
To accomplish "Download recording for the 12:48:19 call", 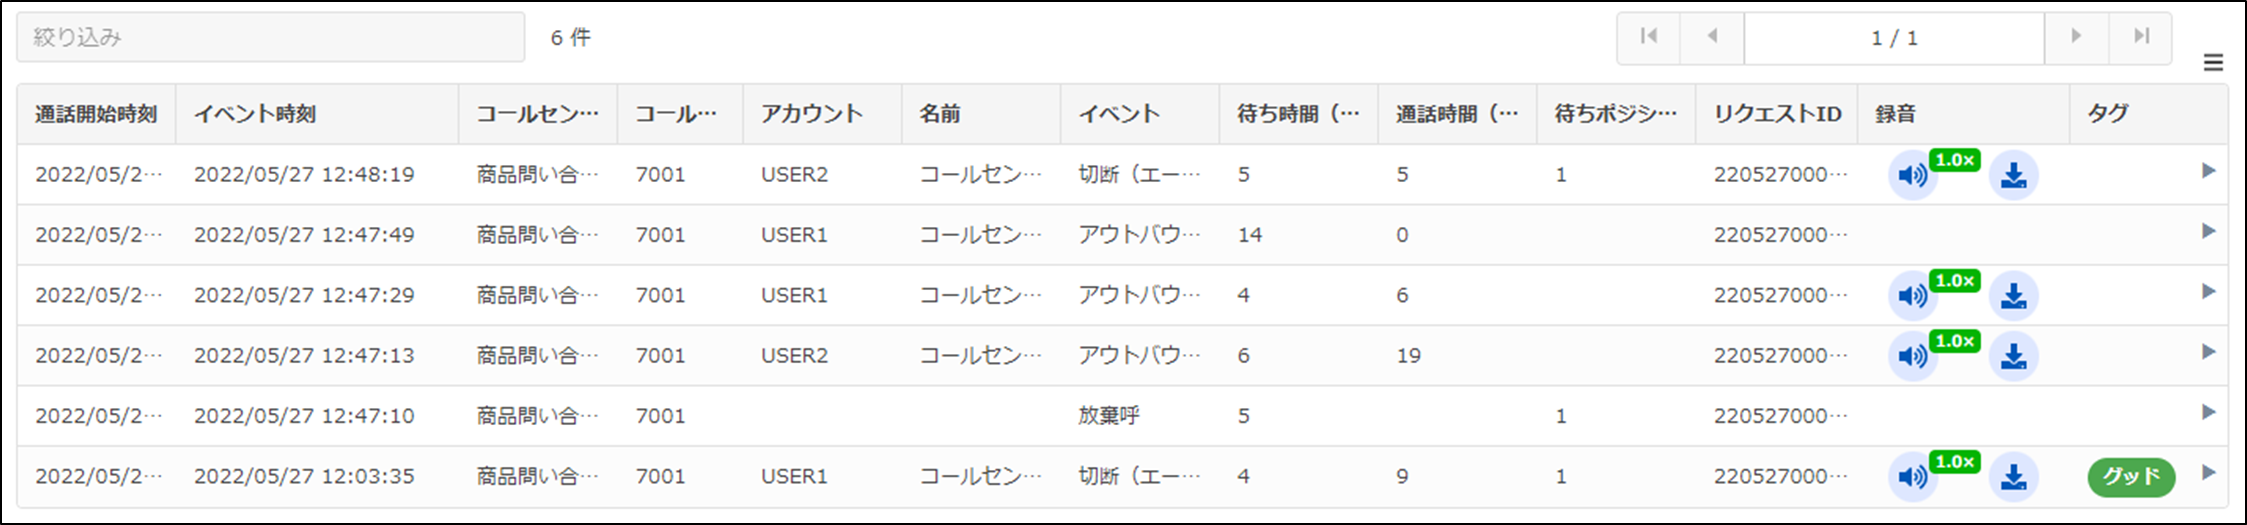I will tap(2013, 176).
